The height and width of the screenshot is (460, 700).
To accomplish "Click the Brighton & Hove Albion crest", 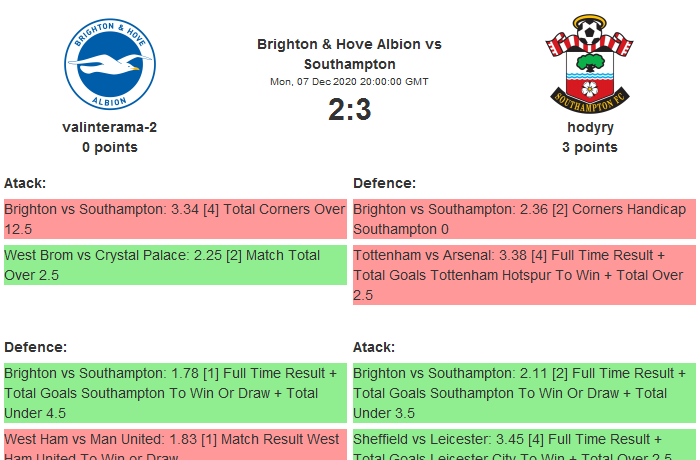I will pos(109,64).
